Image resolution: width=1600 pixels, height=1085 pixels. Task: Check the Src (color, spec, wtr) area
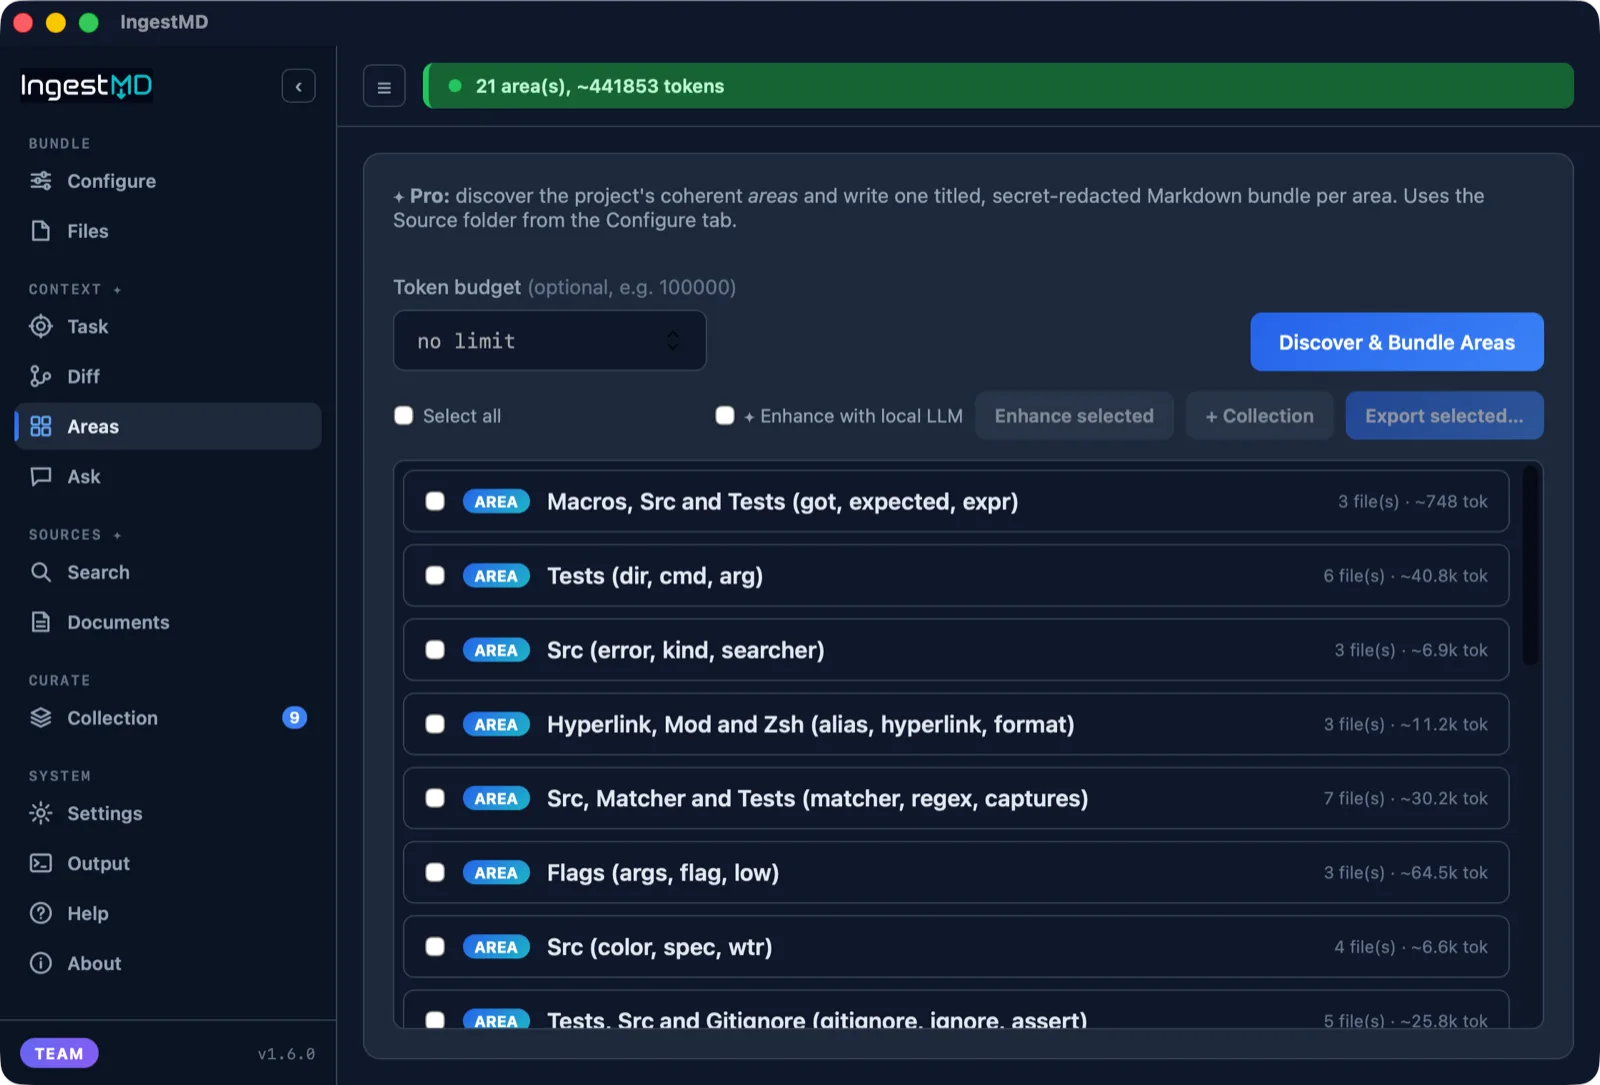(435, 946)
